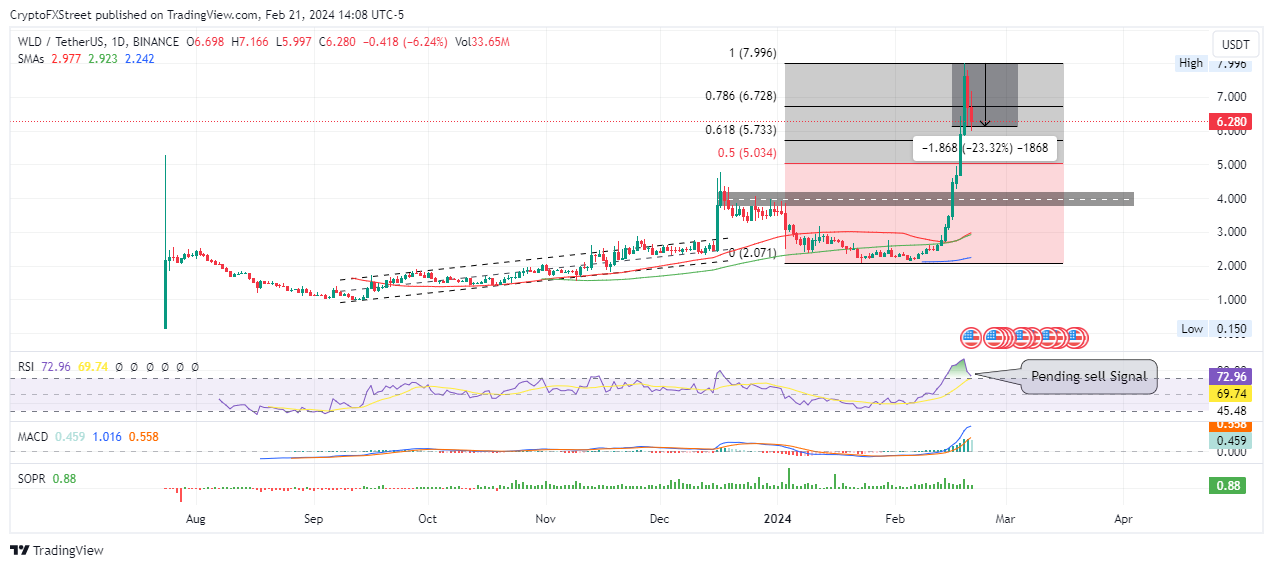
Task: Click the Low 0.150 price label
Action: pos(1211,329)
